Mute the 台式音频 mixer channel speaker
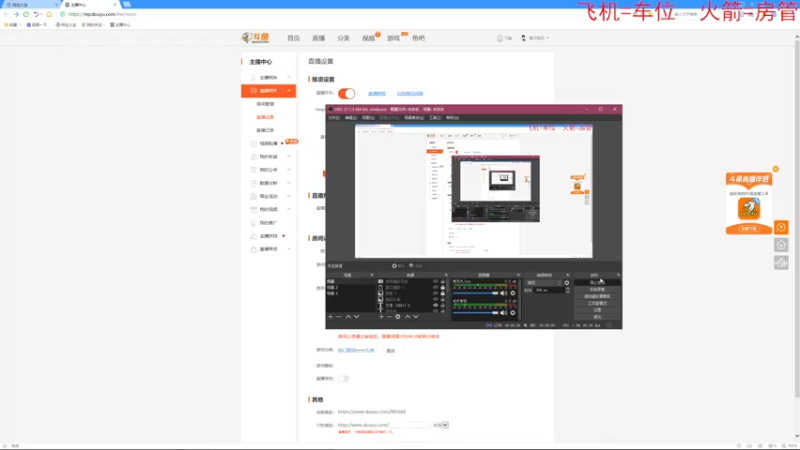 pos(504,313)
